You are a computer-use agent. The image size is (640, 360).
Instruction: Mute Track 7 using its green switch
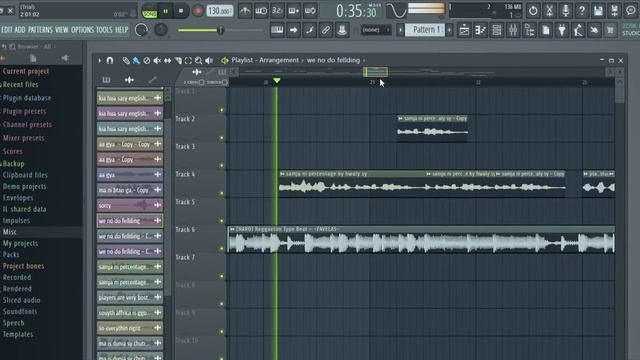pos(222,276)
